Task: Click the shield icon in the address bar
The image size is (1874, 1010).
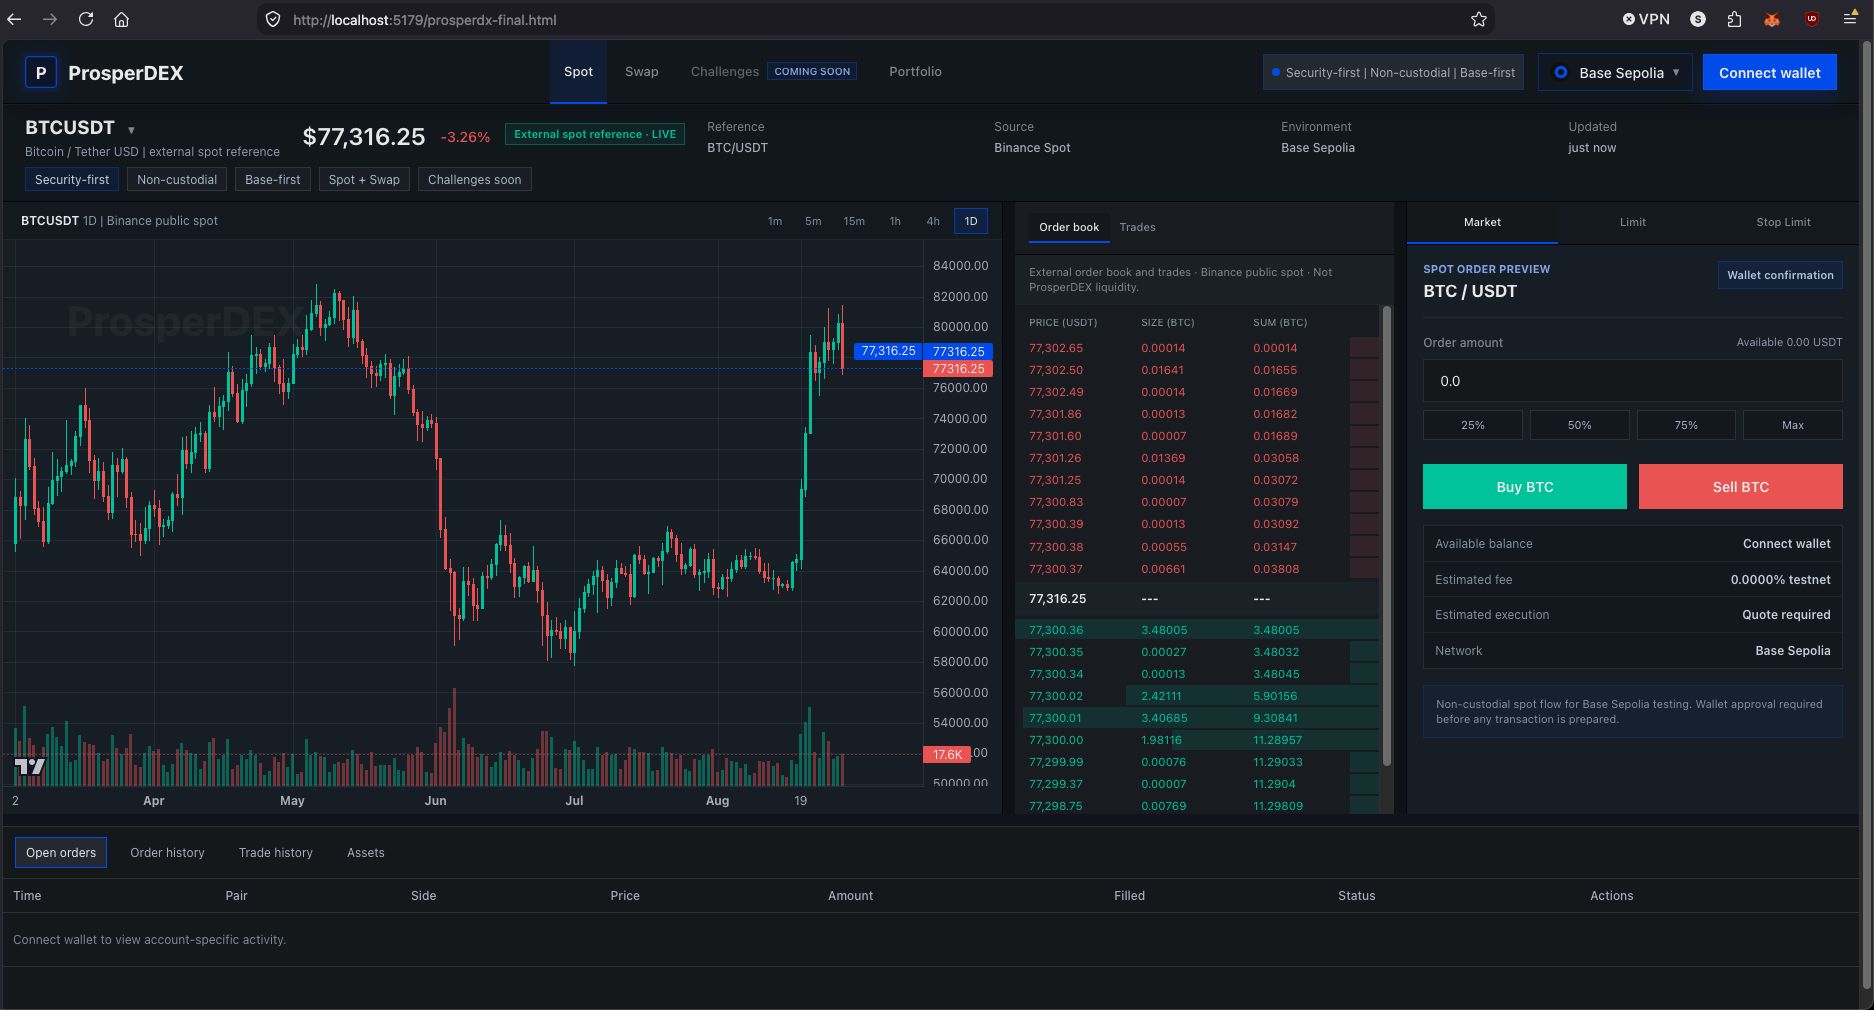Action: coord(273,19)
